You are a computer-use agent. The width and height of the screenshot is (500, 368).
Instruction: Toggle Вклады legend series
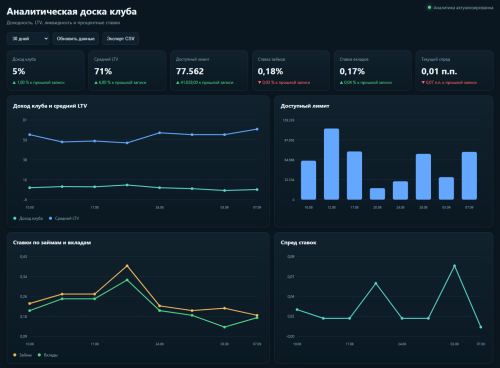tap(48, 355)
